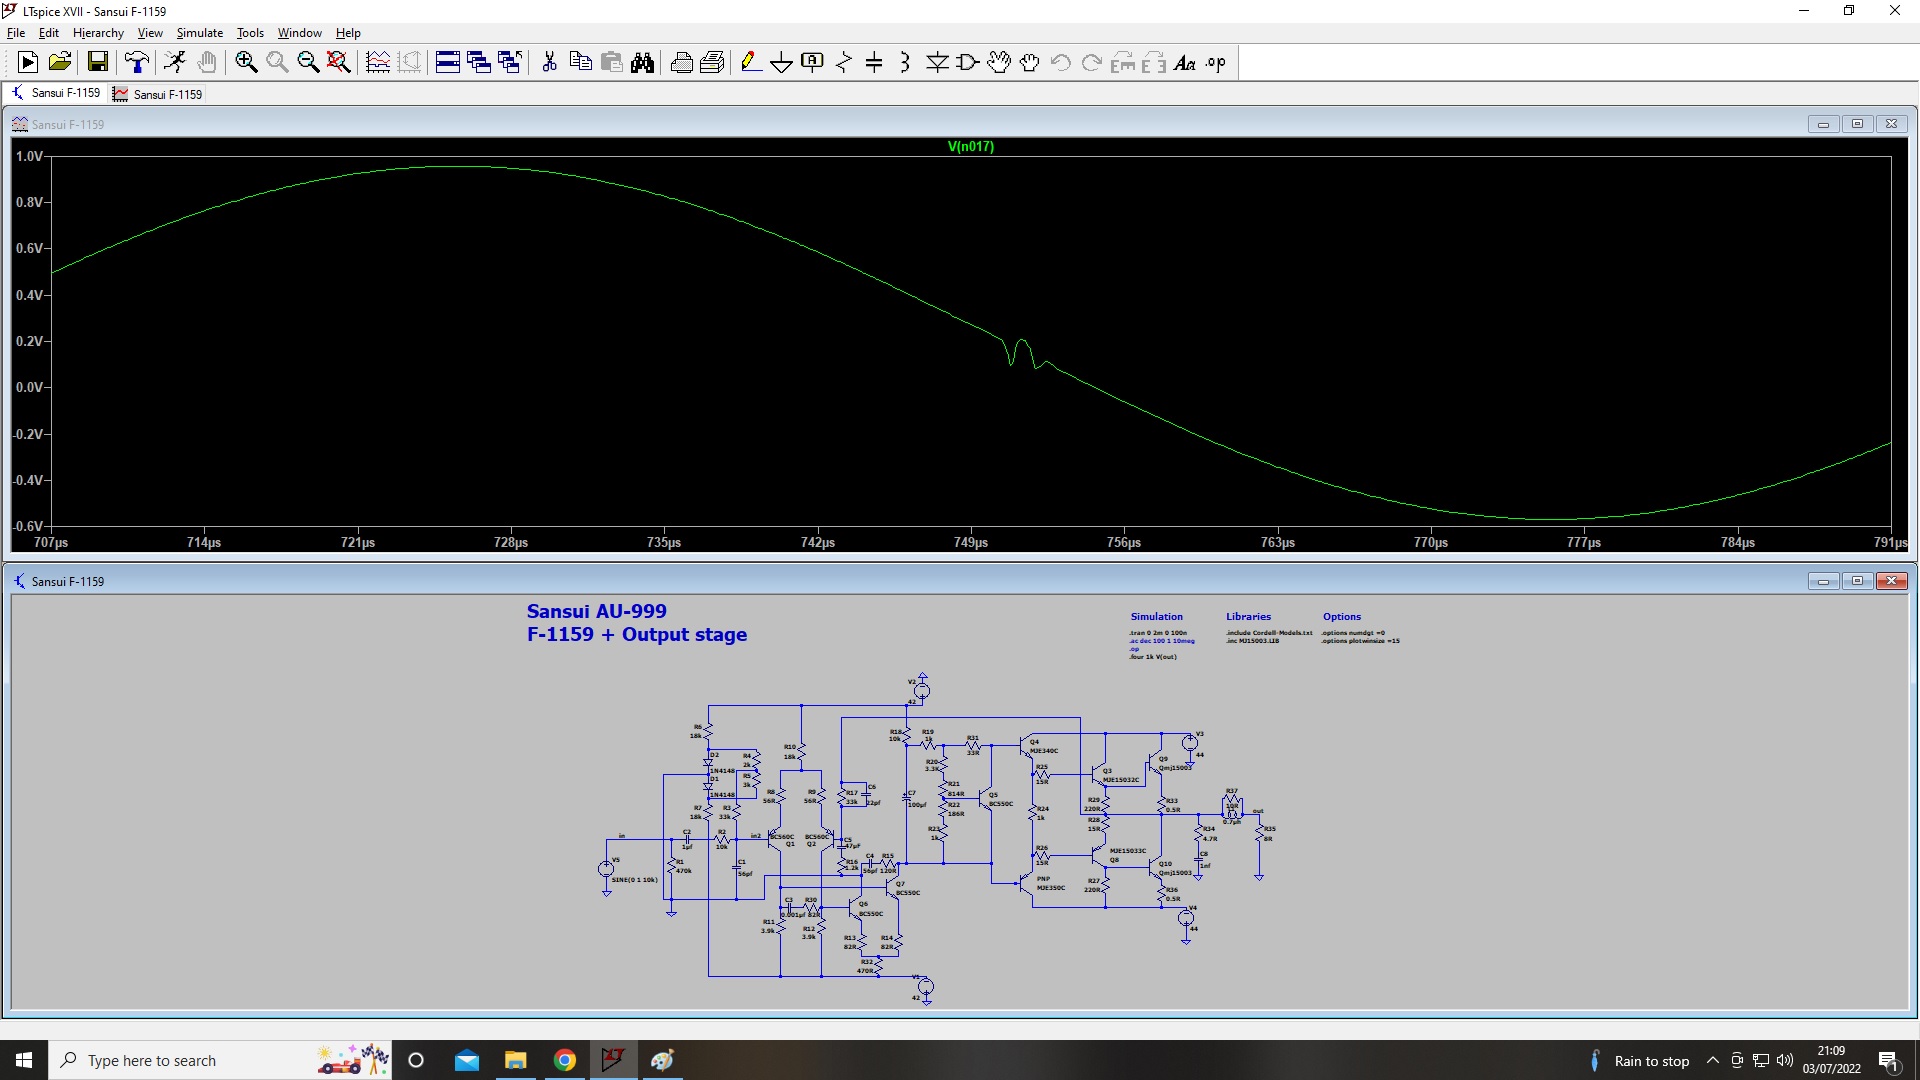The height and width of the screenshot is (1080, 1920).
Task: Open Find with the binoculars icon
Action: [x=642, y=63]
